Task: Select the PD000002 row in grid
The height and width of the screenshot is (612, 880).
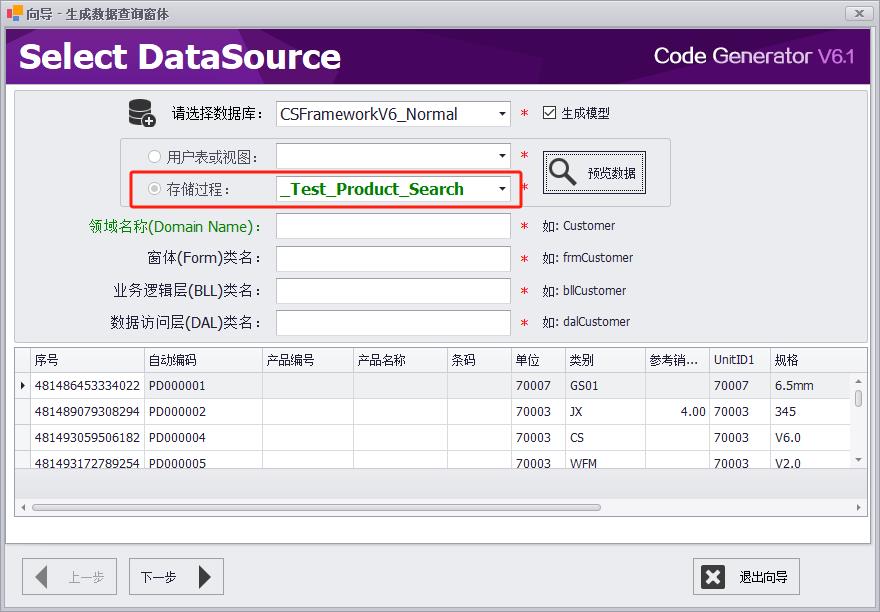Action: [178, 412]
